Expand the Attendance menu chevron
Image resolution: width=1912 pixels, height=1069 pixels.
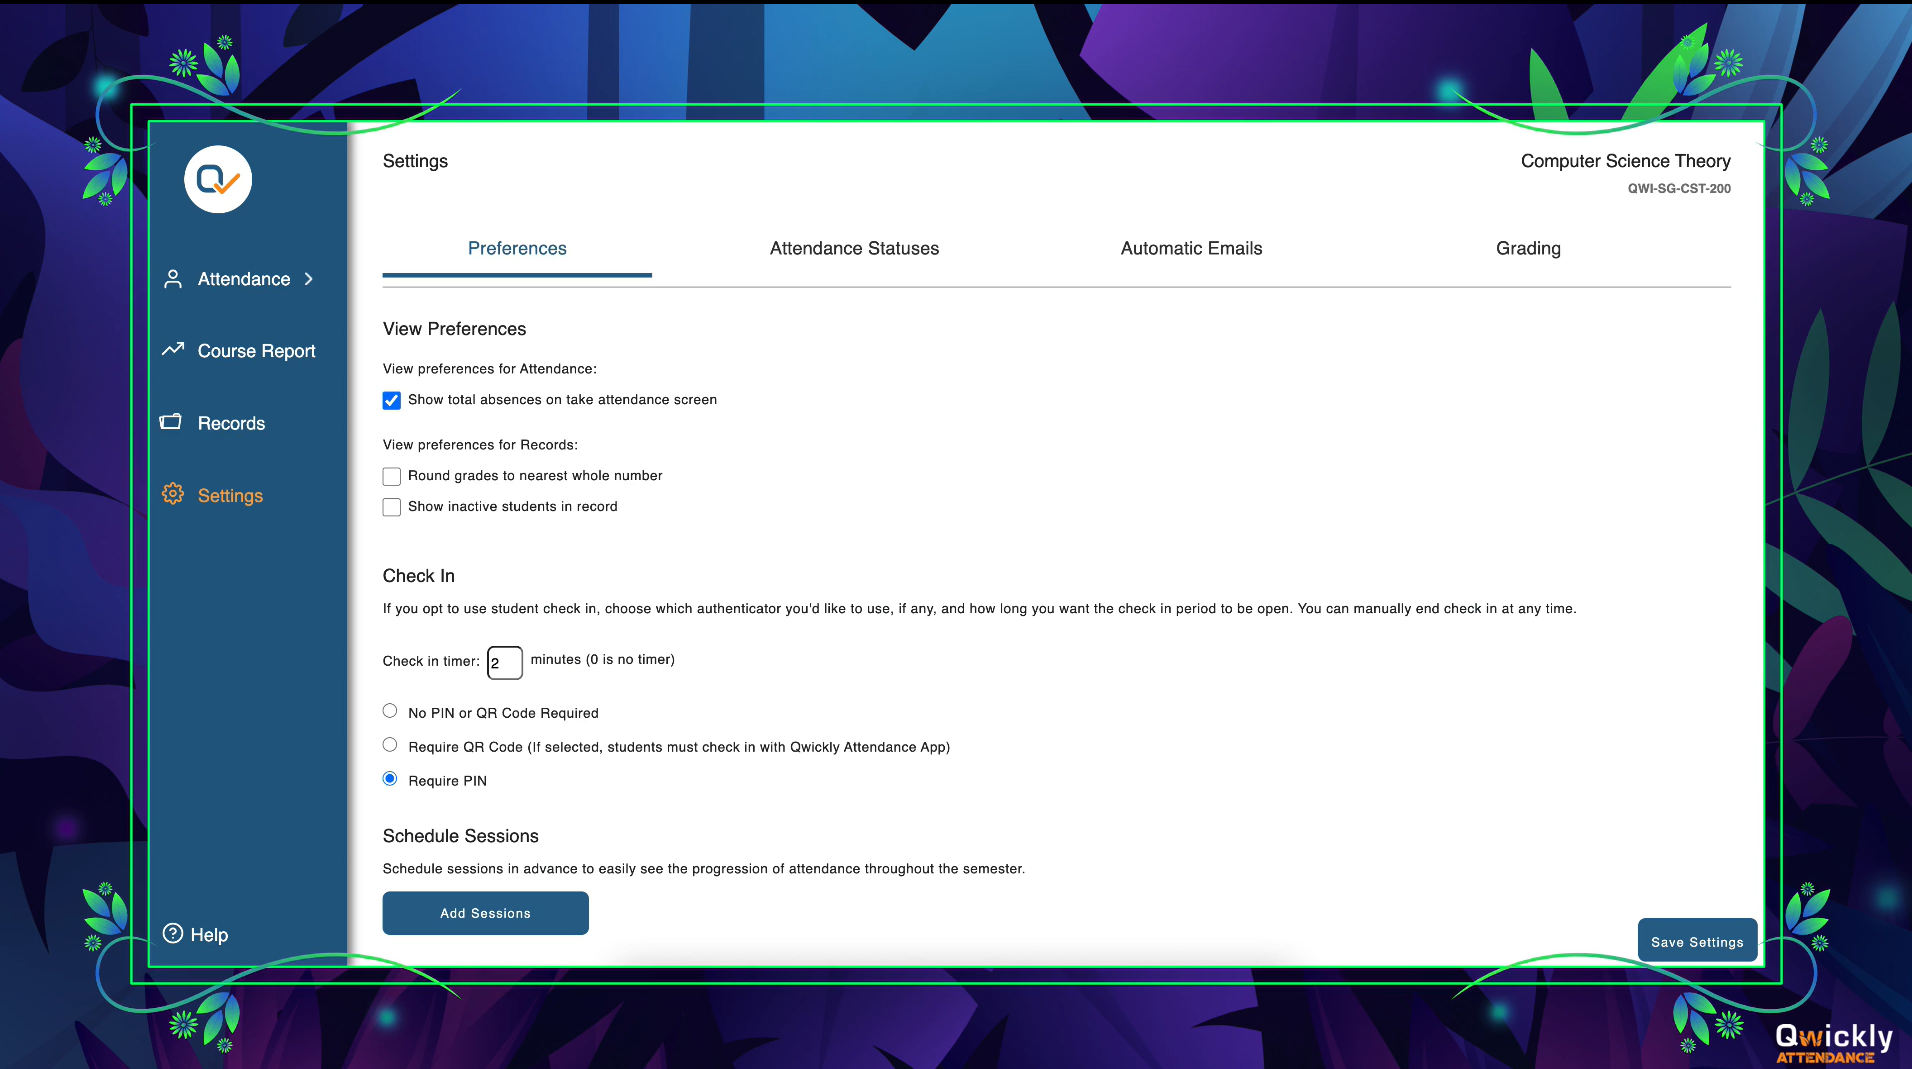[309, 279]
